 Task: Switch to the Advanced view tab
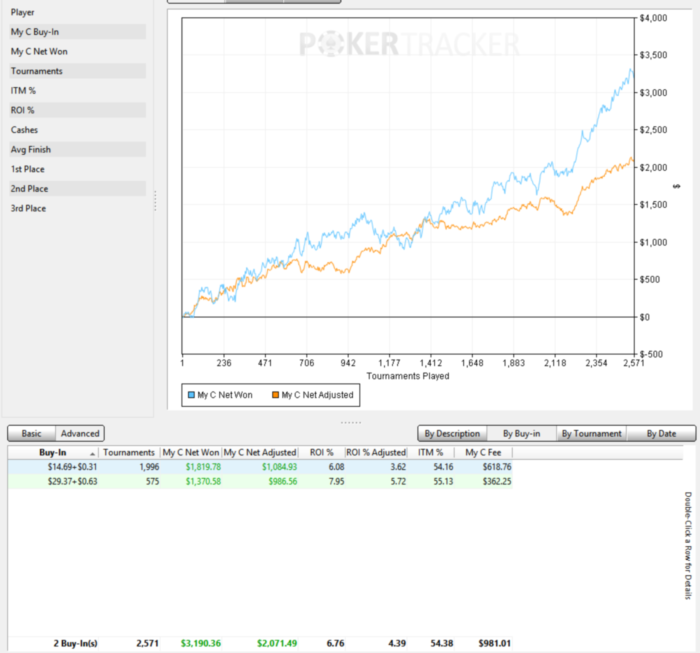coord(80,433)
